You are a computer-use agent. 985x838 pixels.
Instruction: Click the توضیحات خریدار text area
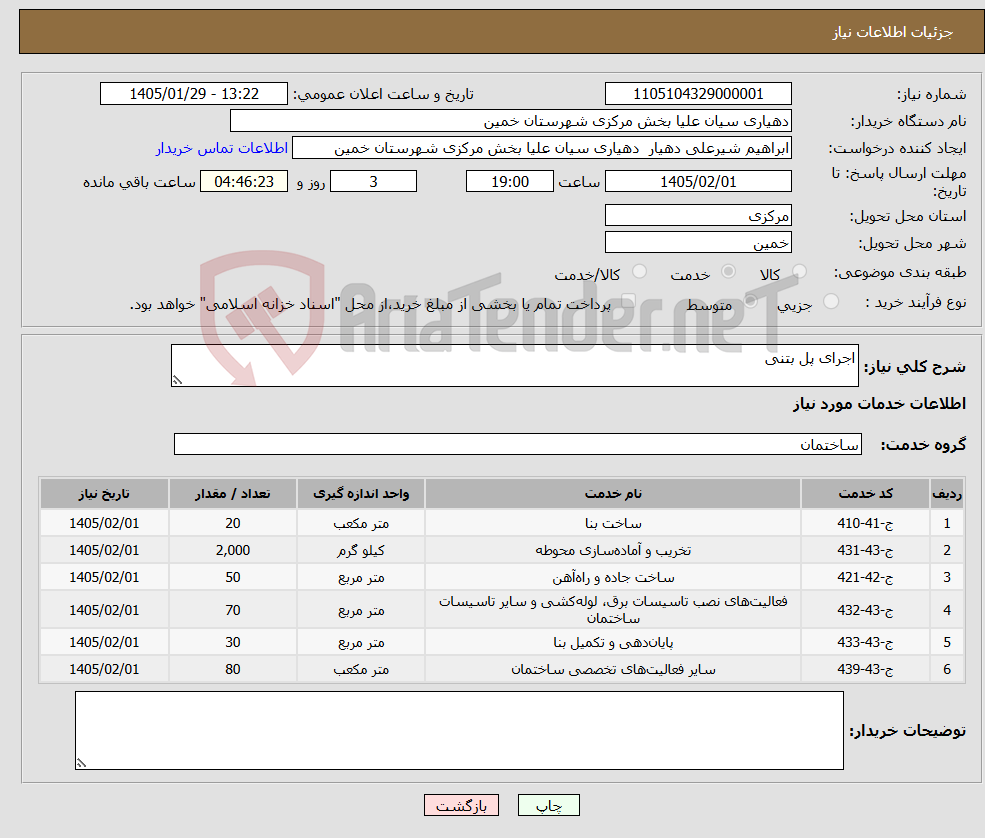pyautogui.click(x=459, y=731)
